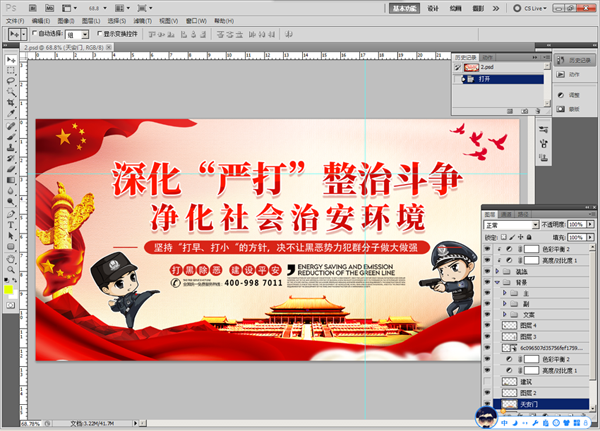Viewport: 600px width, 431px height.
Task: Select the Eraser tool
Action: (11, 169)
